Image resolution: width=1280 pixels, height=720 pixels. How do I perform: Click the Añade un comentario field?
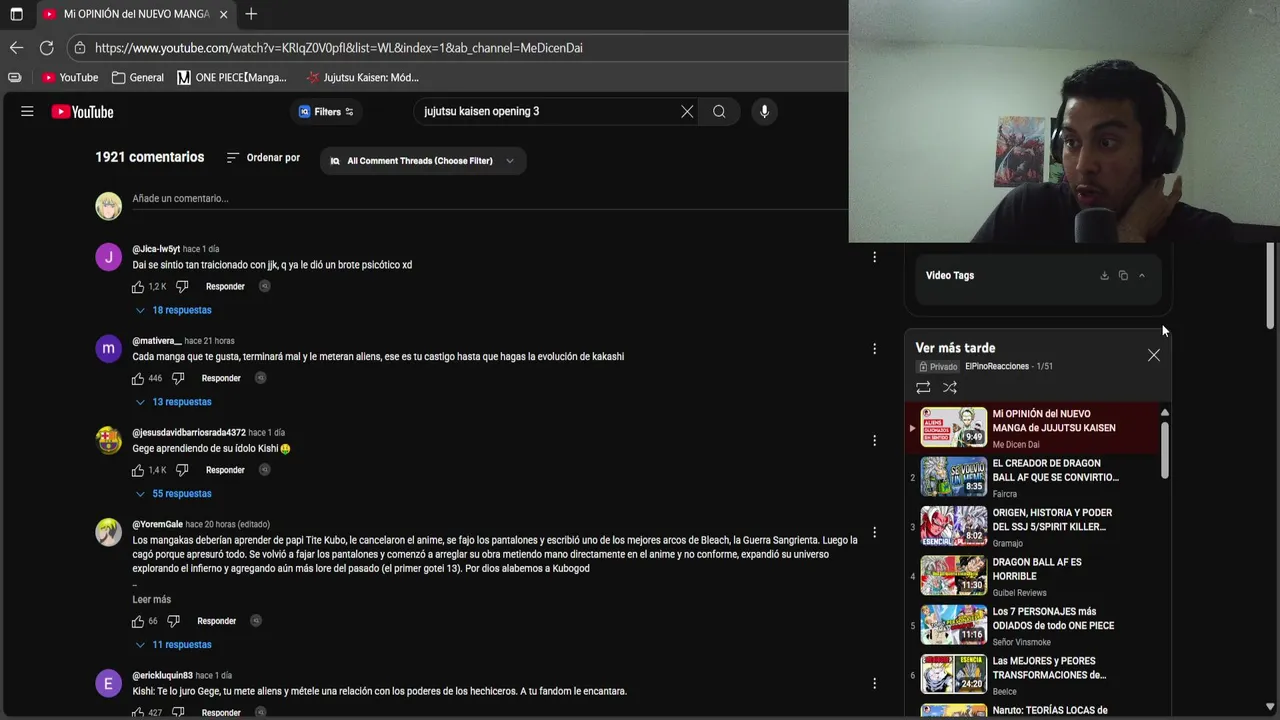490,199
